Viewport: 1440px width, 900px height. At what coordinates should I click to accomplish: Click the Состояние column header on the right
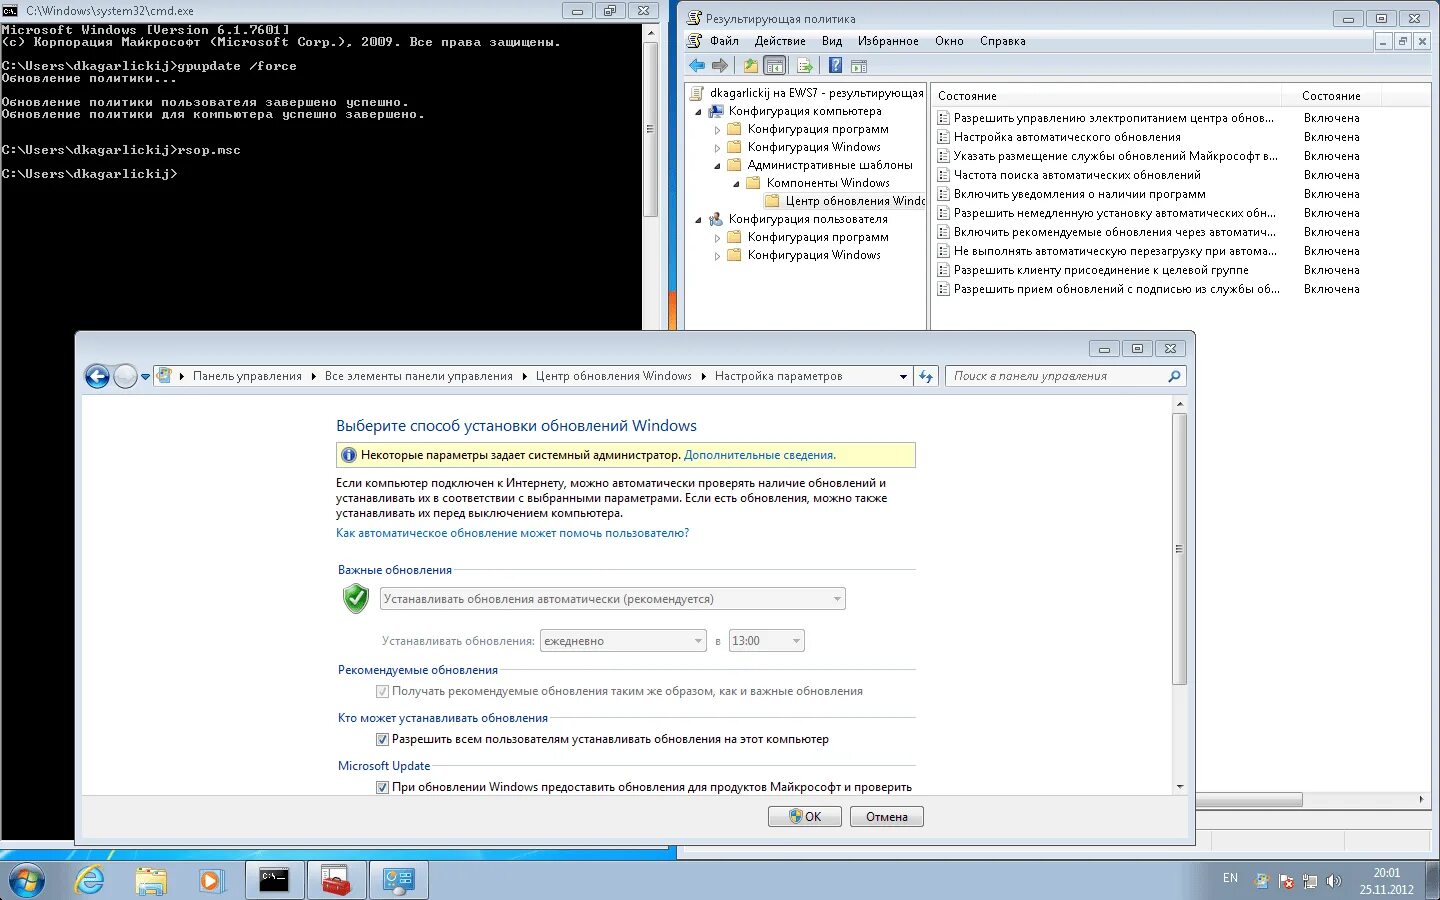(1331, 96)
